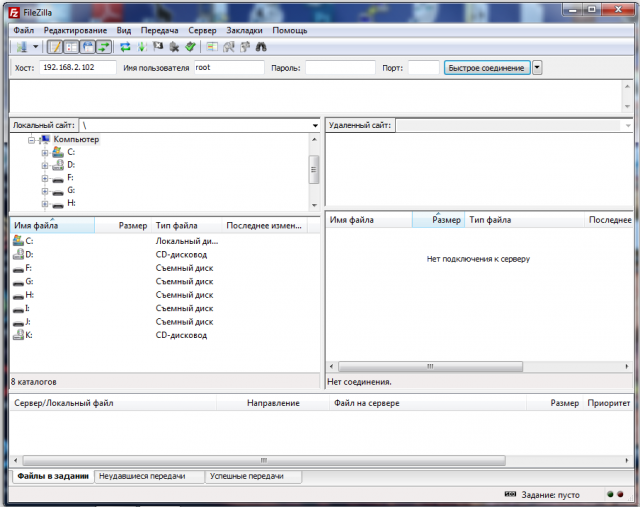This screenshot has width=640, height=507.
Task: Sort local files by Имя файла
Action: click(52, 225)
